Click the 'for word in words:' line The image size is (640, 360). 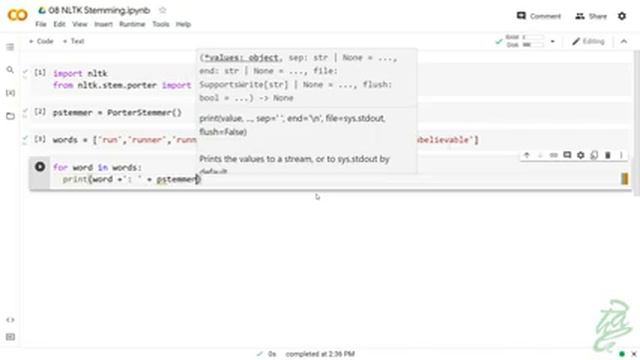pos(97,167)
